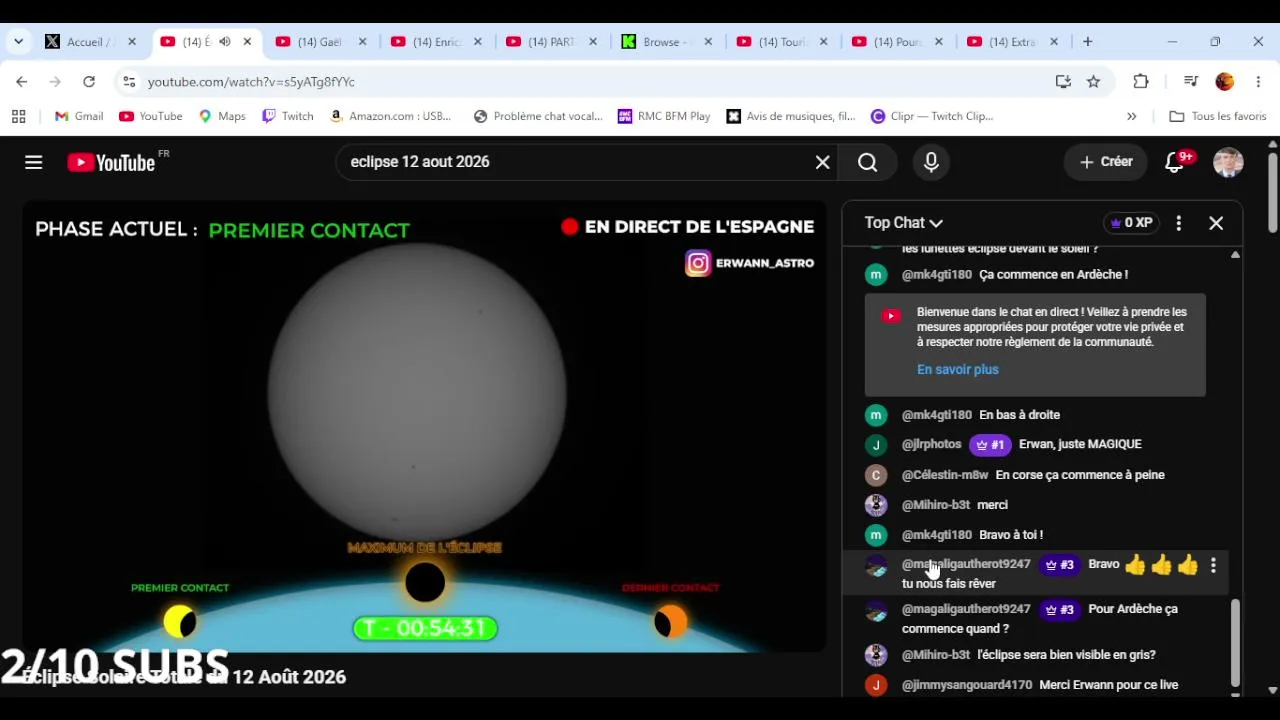Open the browser media controls
Viewport: 1280px width, 720px height.
coord(1191,82)
